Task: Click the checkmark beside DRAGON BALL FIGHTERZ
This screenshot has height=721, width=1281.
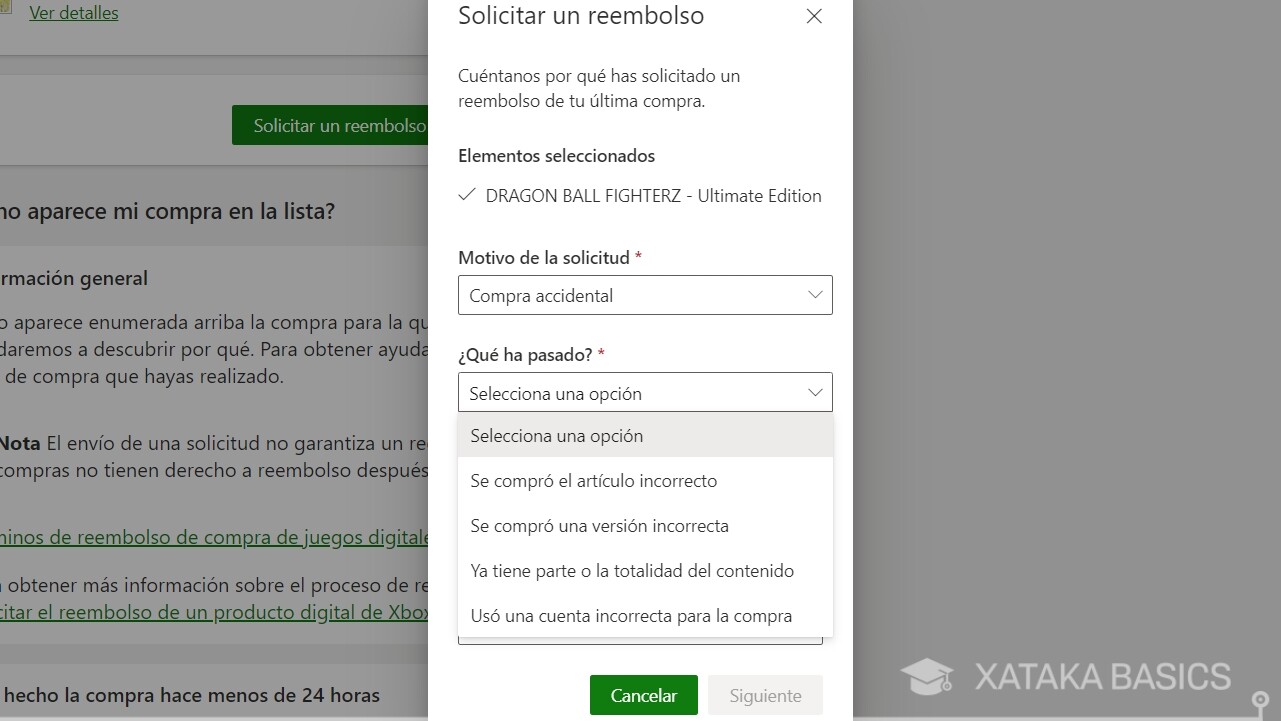Action: tap(466, 195)
